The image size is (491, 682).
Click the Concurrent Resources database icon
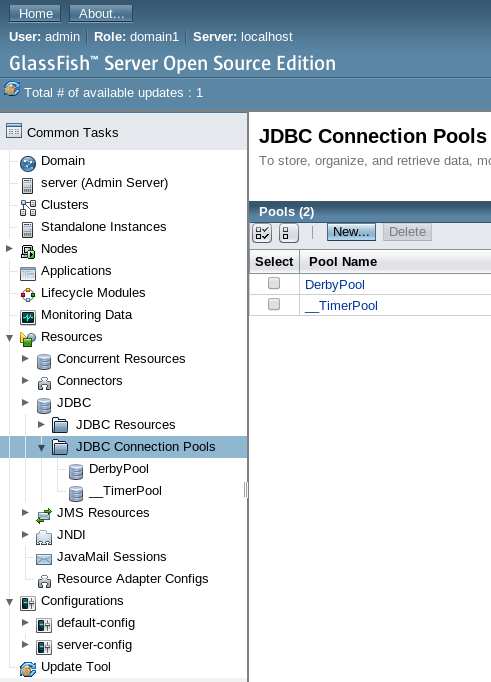[44, 361]
